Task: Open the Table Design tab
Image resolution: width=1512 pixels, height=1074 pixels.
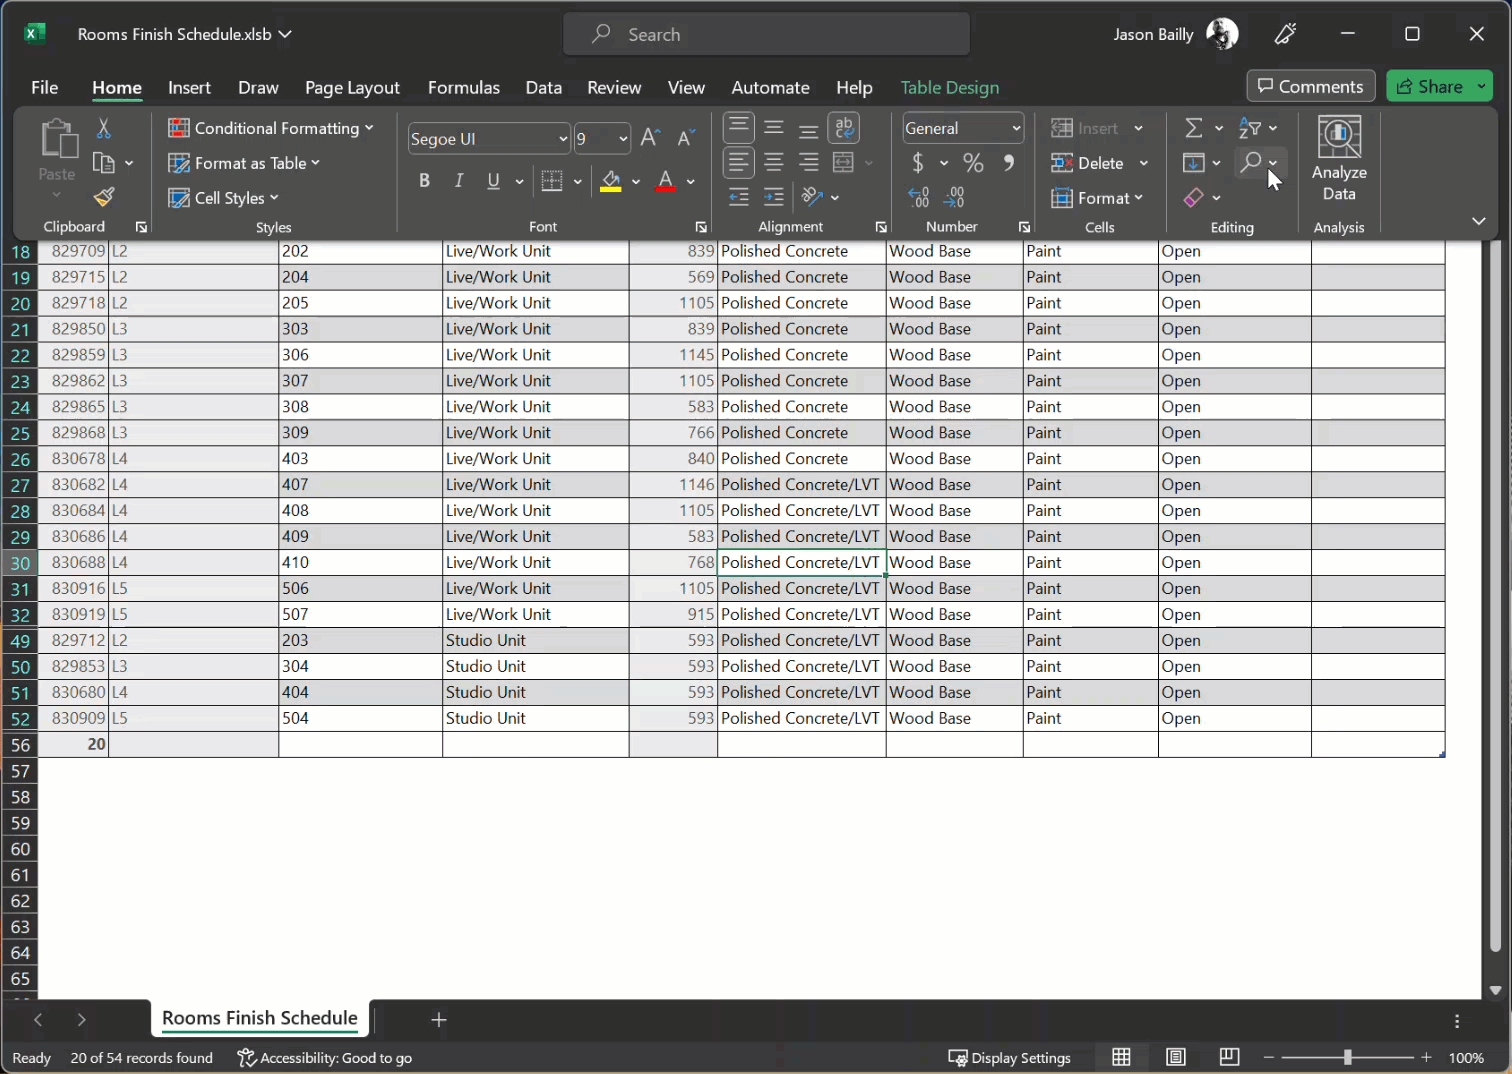Action: coord(950,87)
